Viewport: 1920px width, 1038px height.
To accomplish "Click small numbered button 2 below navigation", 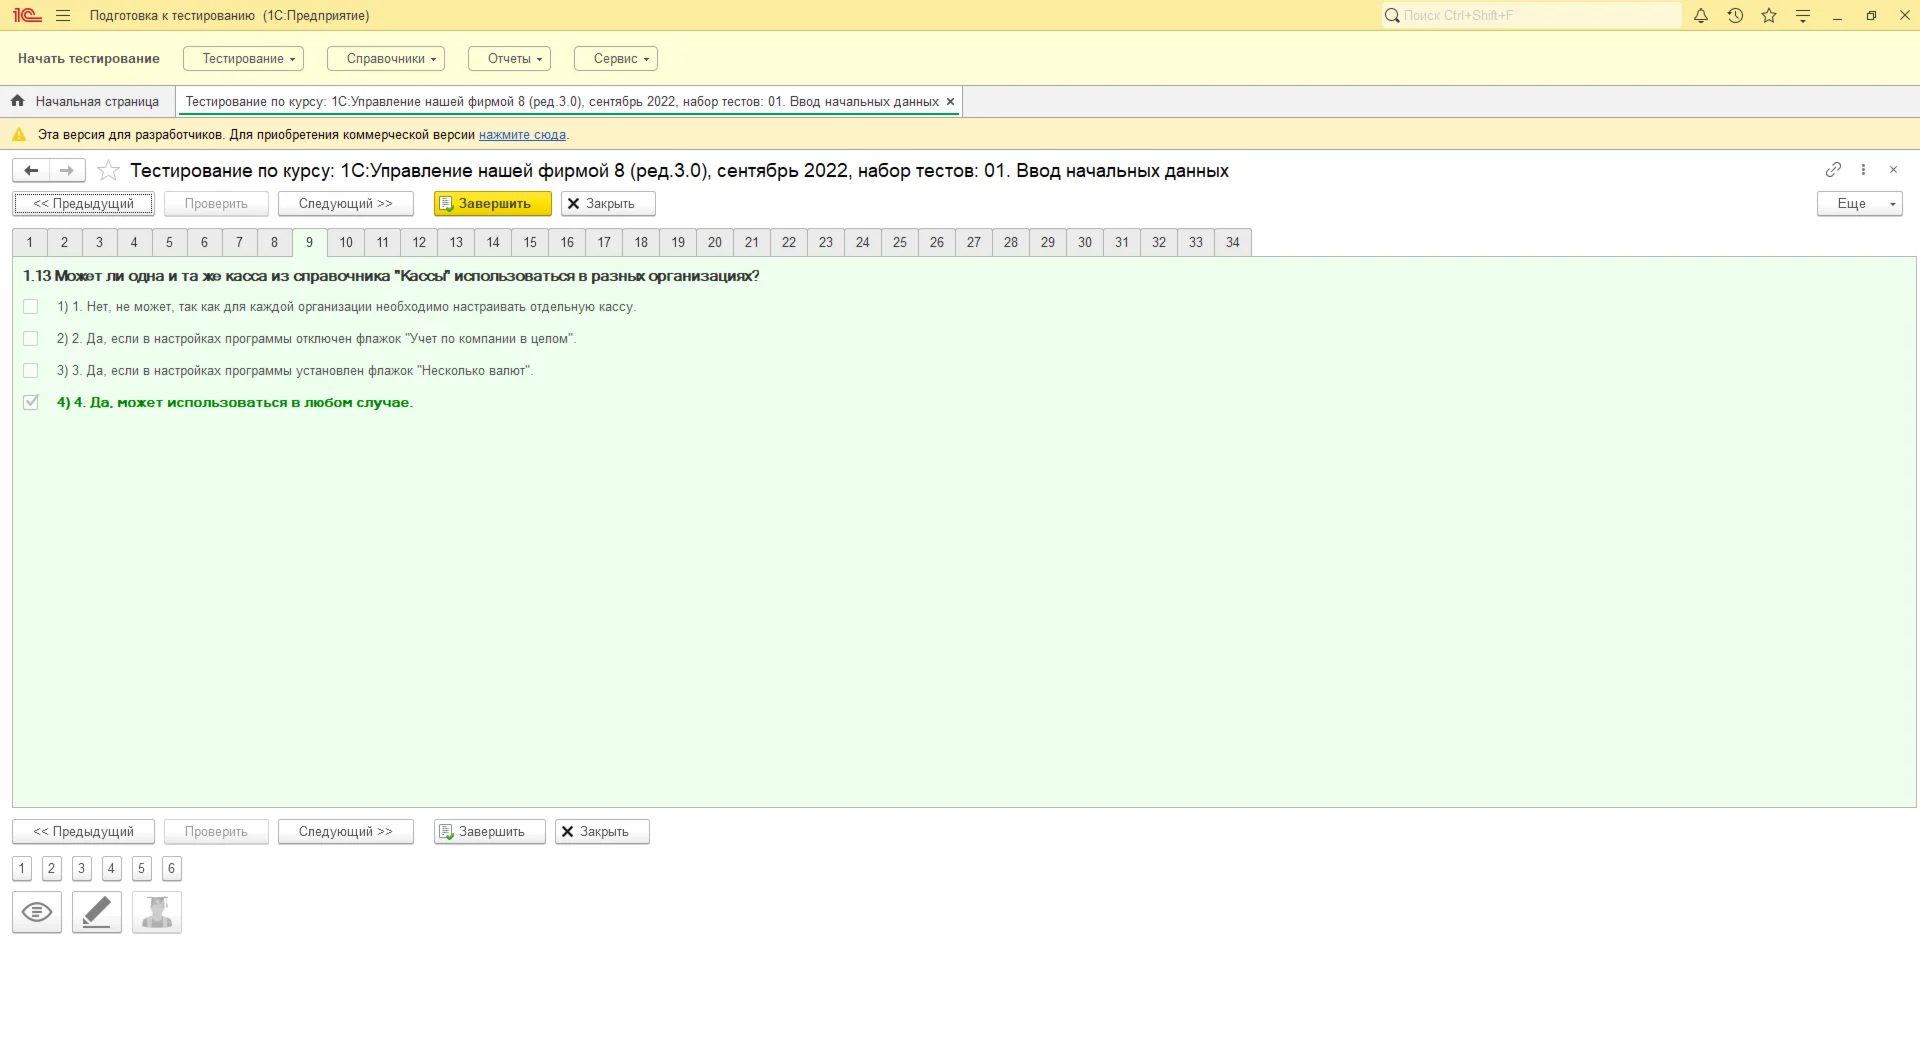I will coord(52,868).
